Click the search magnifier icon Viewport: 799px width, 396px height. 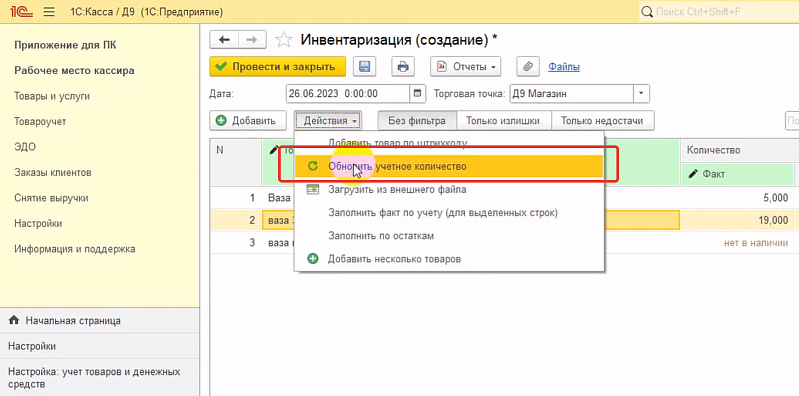(647, 11)
